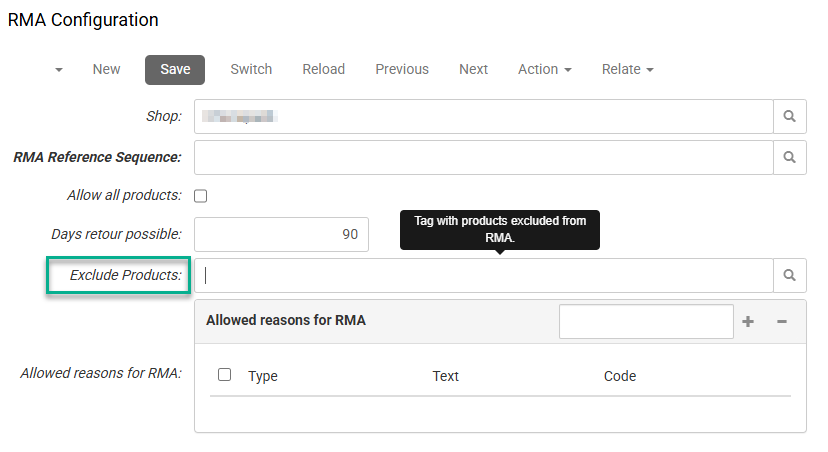Screen dimensions: 828x452
Task: Focus the Days retour possible field
Action: 281,234
